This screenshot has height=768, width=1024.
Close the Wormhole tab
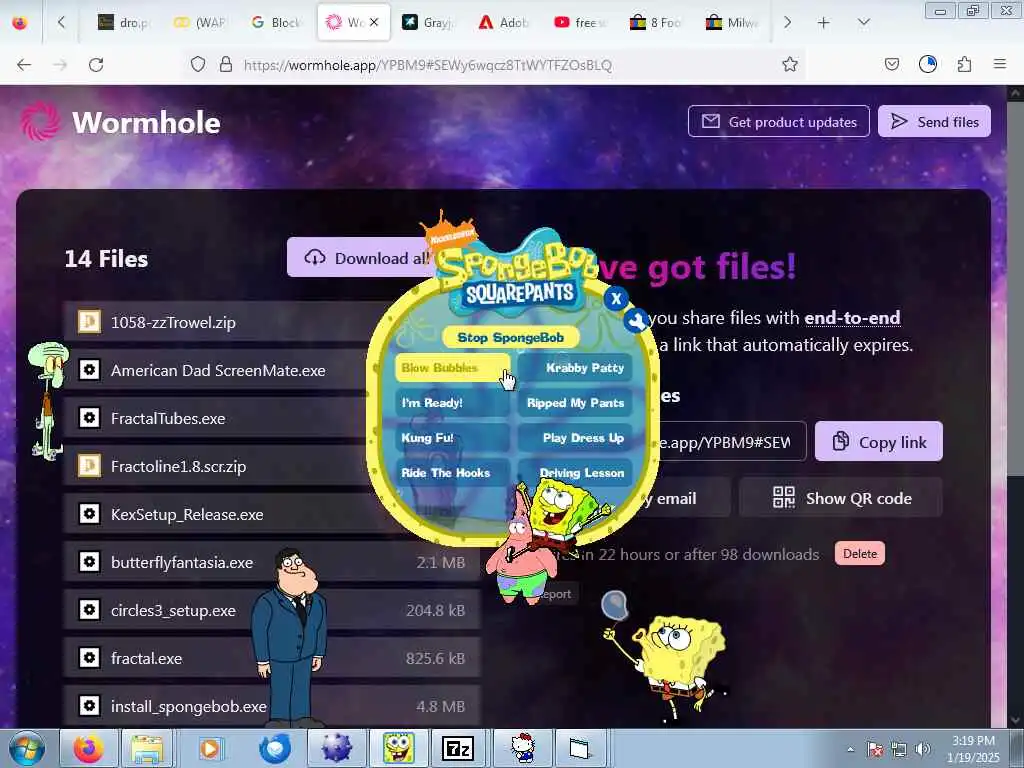click(x=374, y=22)
